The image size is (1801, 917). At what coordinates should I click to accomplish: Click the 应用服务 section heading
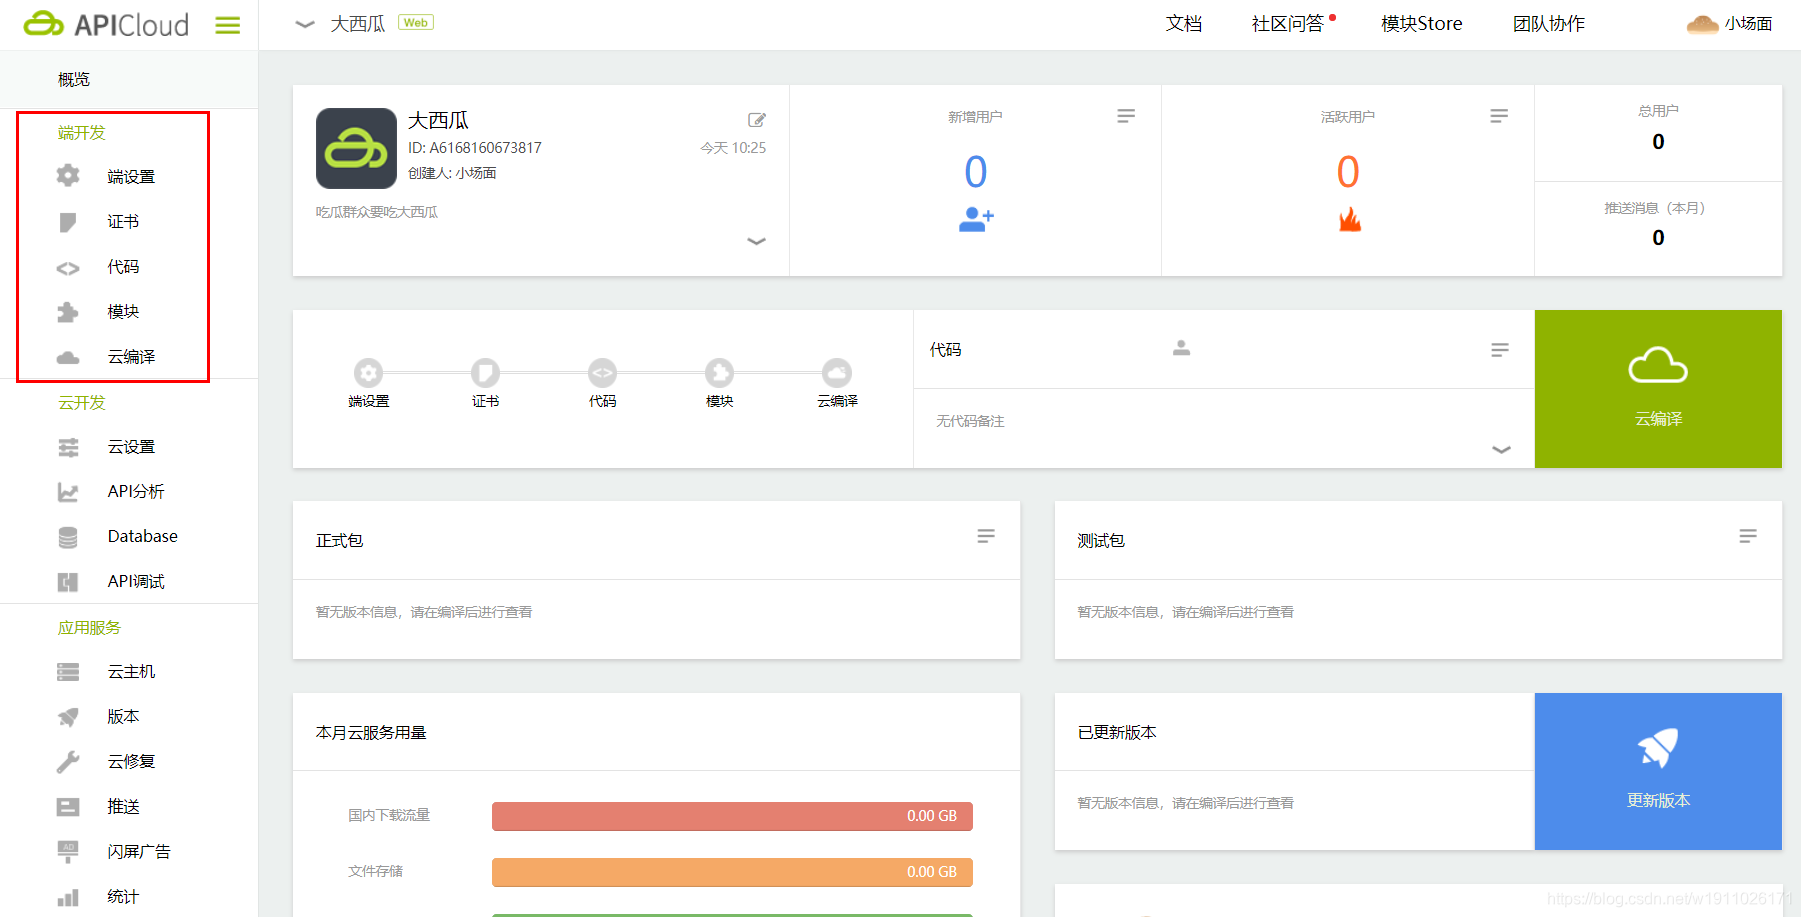click(x=89, y=628)
